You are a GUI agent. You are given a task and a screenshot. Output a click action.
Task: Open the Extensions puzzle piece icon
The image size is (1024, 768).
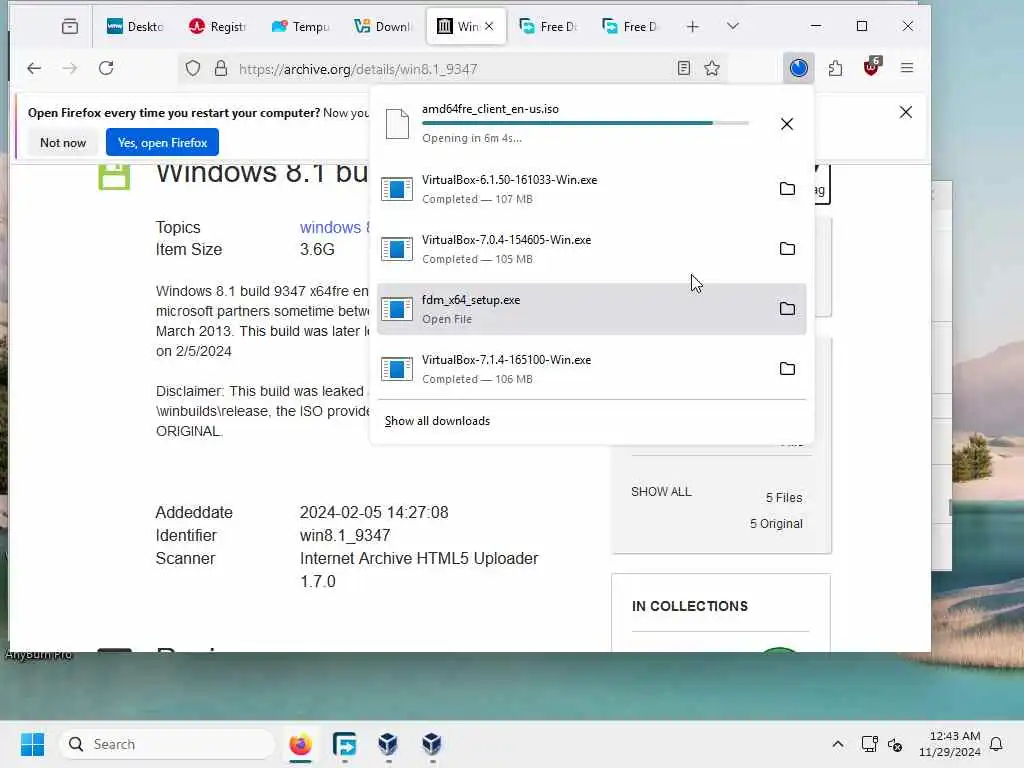[x=835, y=68]
